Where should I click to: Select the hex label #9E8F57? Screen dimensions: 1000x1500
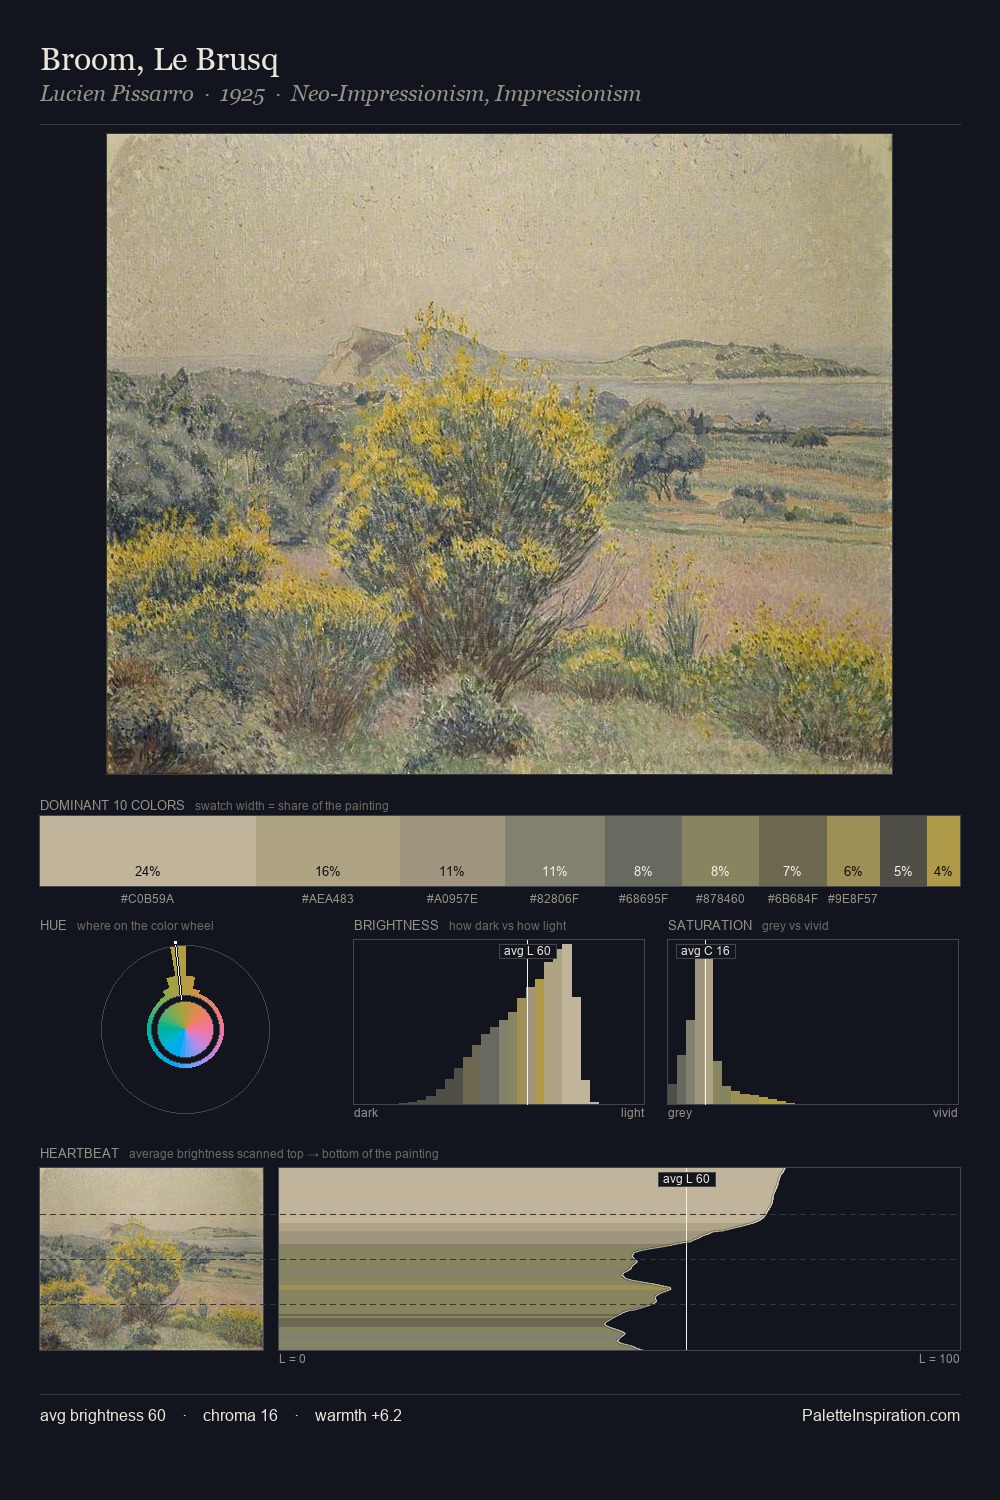pyautogui.click(x=852, y=899)
